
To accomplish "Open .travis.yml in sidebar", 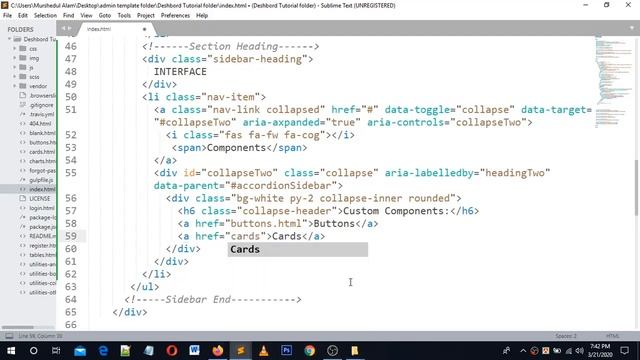I will (42, 114).
